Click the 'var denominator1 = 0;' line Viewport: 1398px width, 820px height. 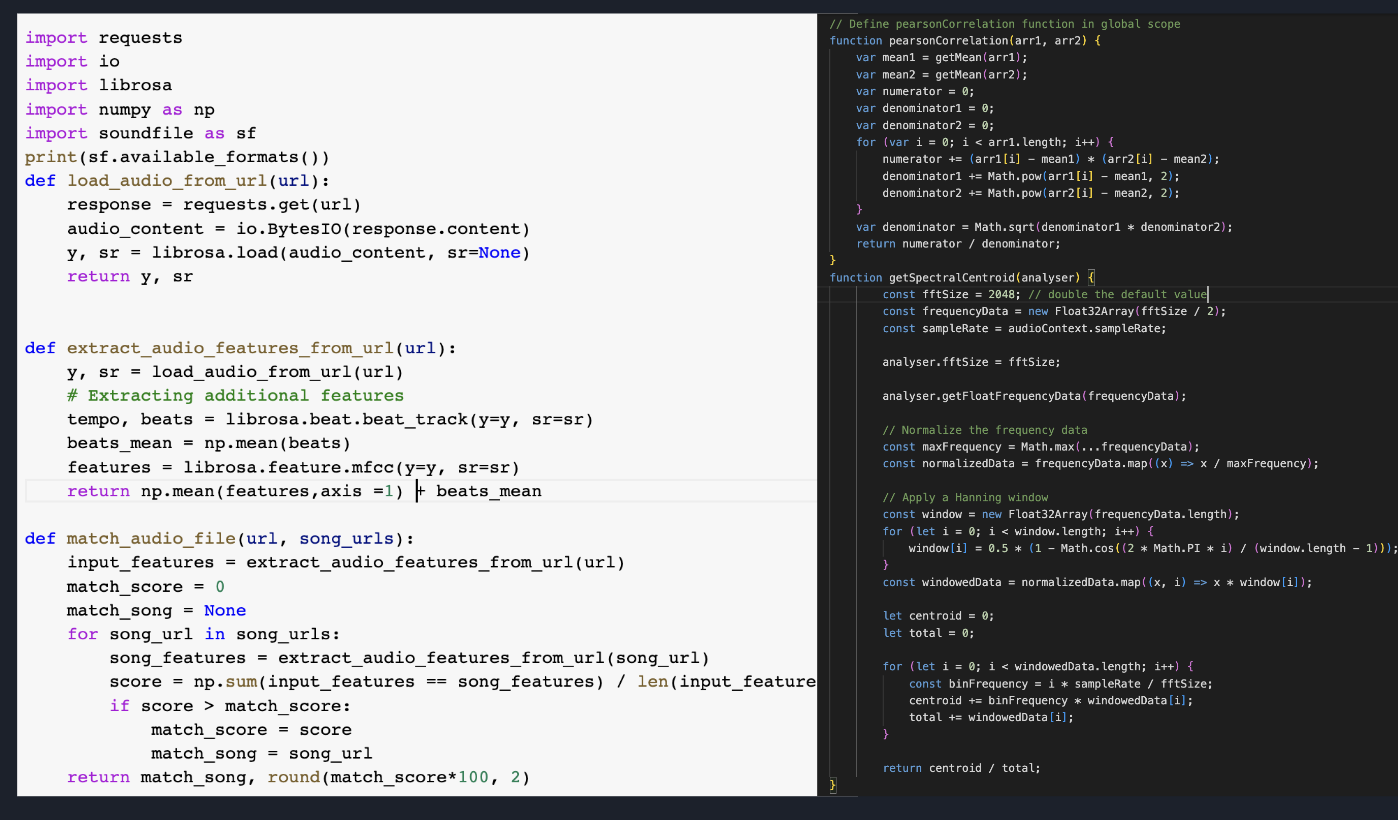(x=925, y=108)
